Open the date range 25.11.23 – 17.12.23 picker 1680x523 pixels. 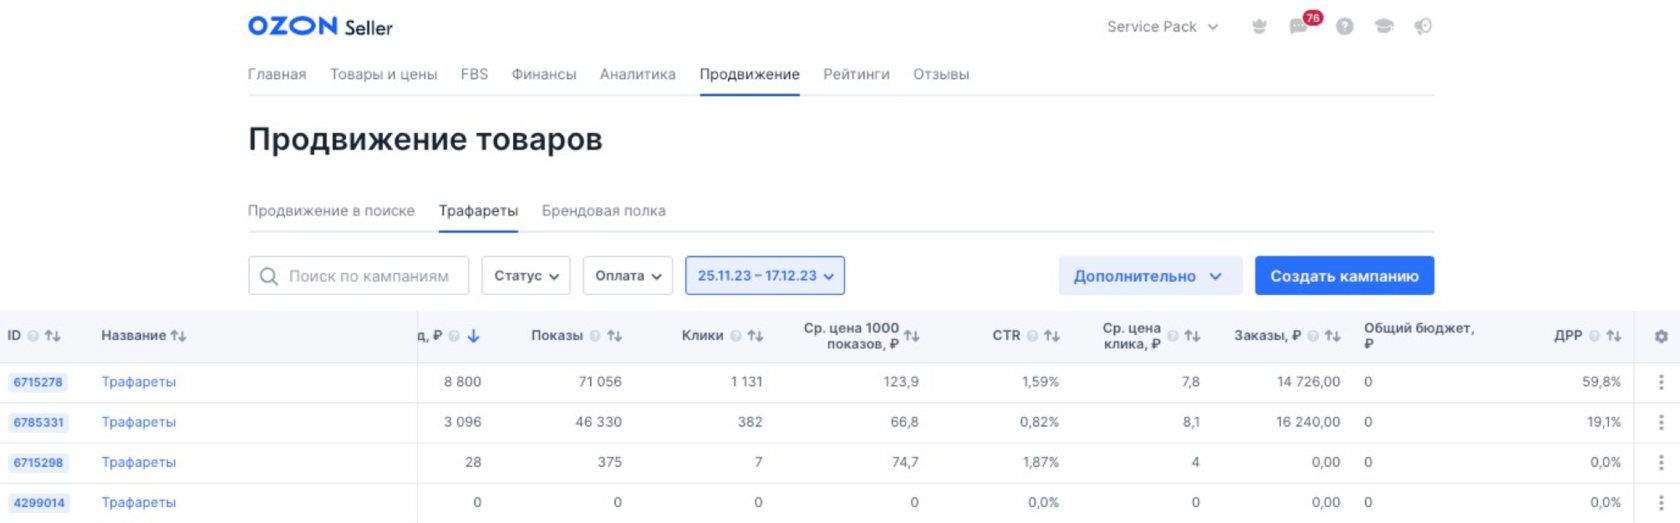[765, 276]
